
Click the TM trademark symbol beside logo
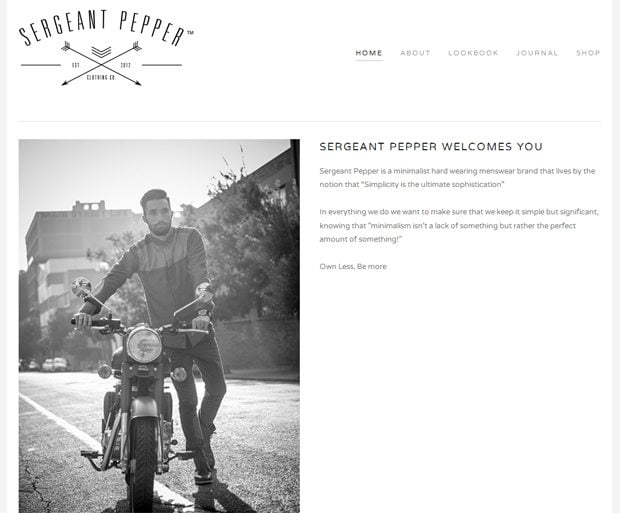click(190, 33)
